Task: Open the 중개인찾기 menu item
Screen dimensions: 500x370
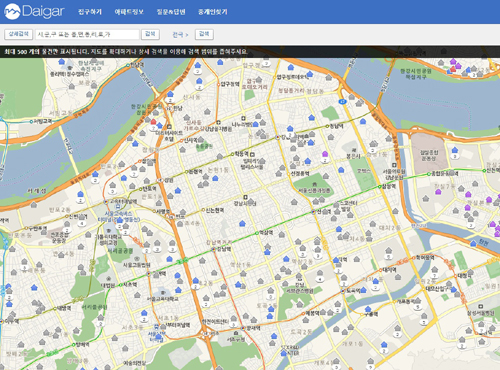Action: tap(213, 12)
